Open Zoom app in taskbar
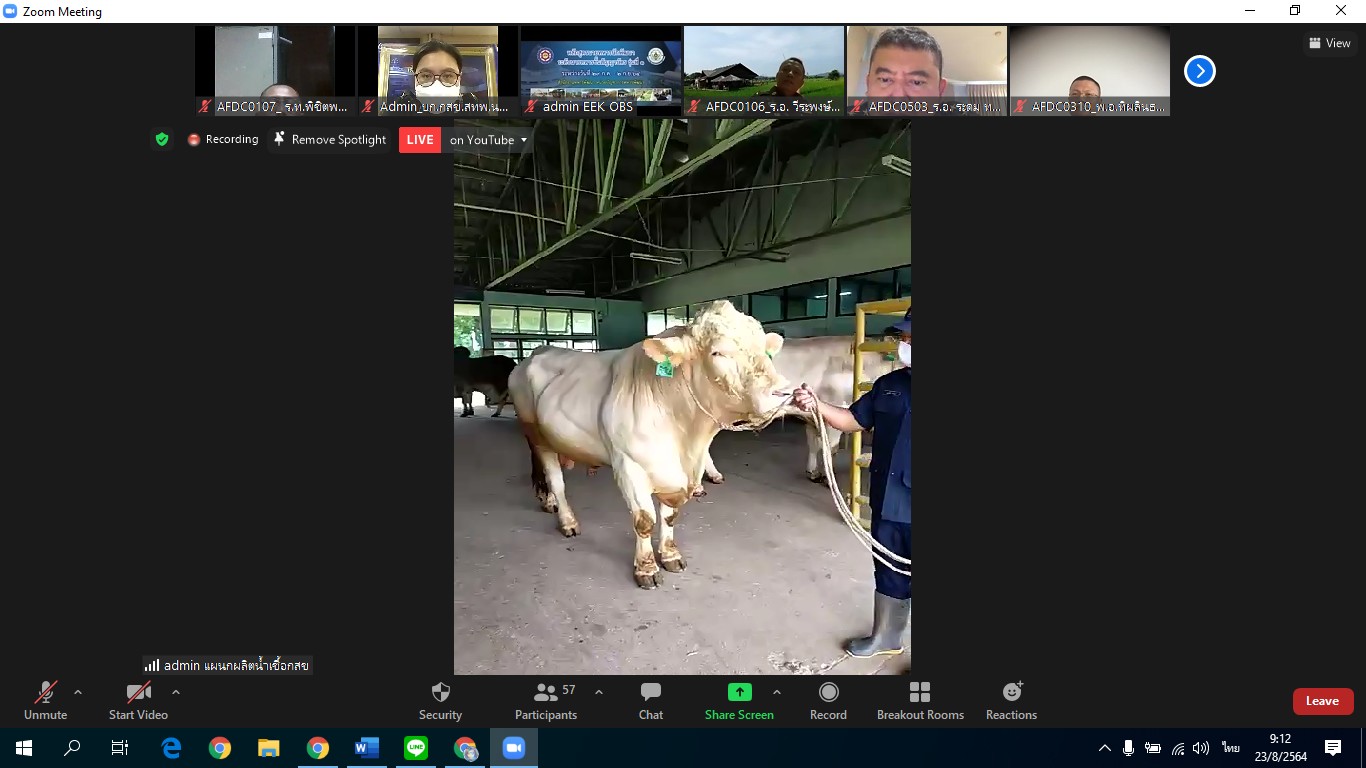This screenshot has width=1366, height=768. coord(514,748)
